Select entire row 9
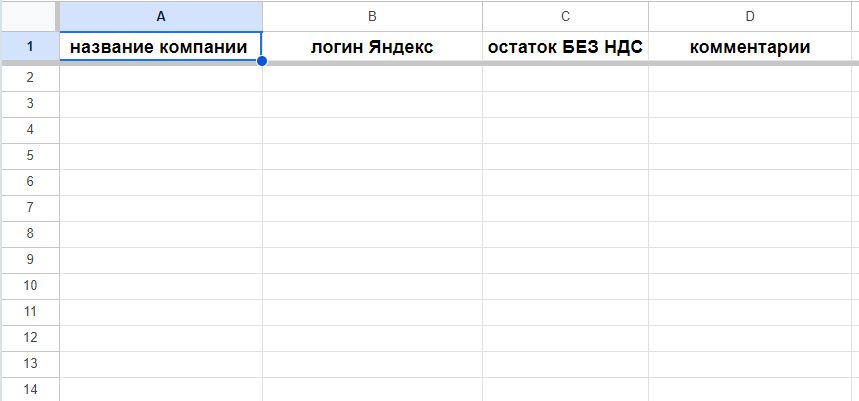The image size is (859, 401). click(x=29, y=259)
